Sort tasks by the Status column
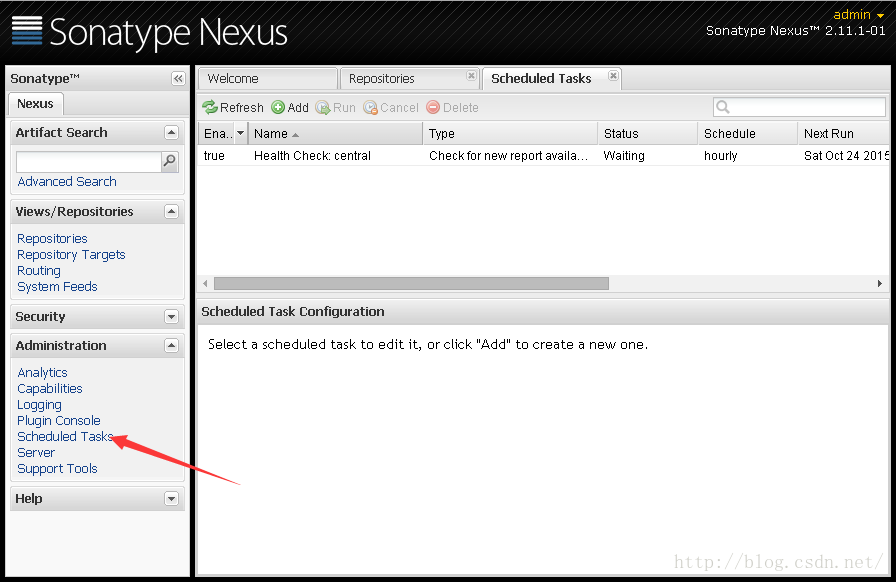The image size is (896, 582). [647, 133]
